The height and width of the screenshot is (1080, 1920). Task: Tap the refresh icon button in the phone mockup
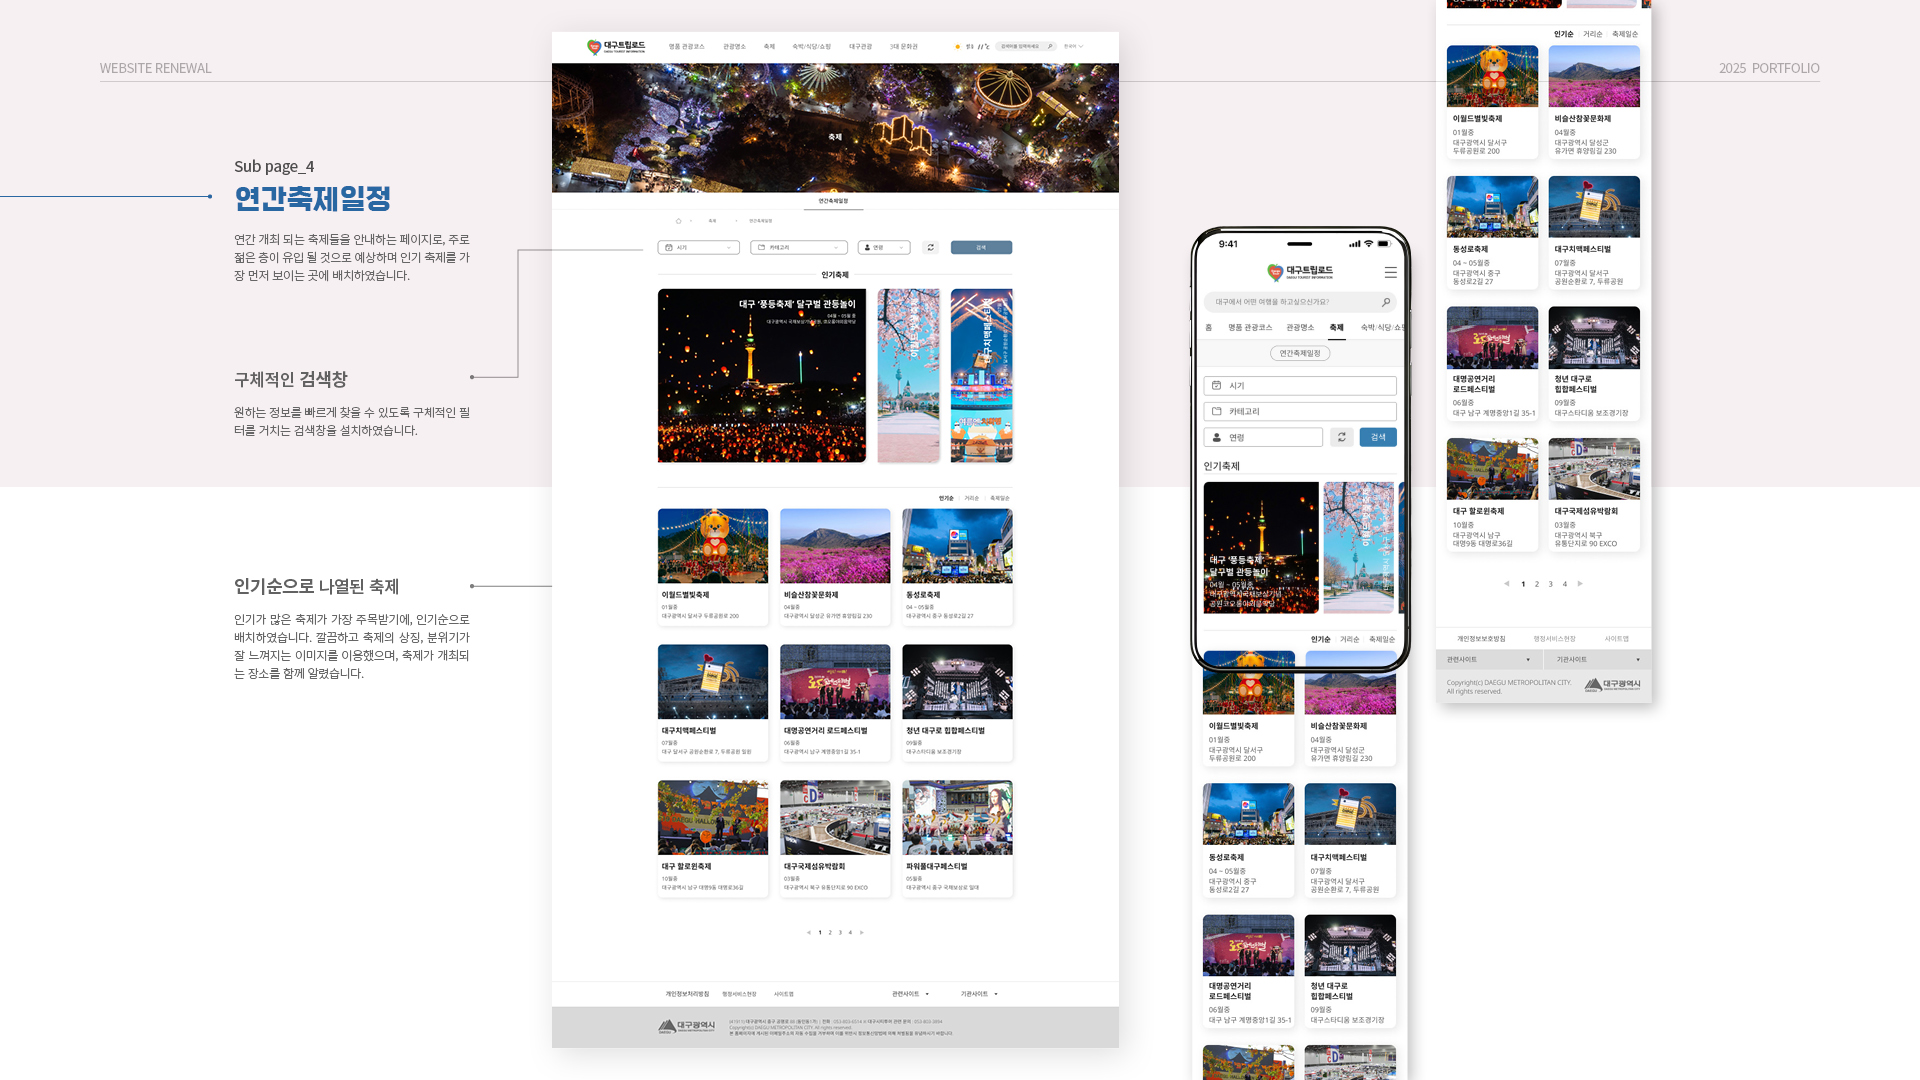pyautogui.click(x=1342, y=437)
